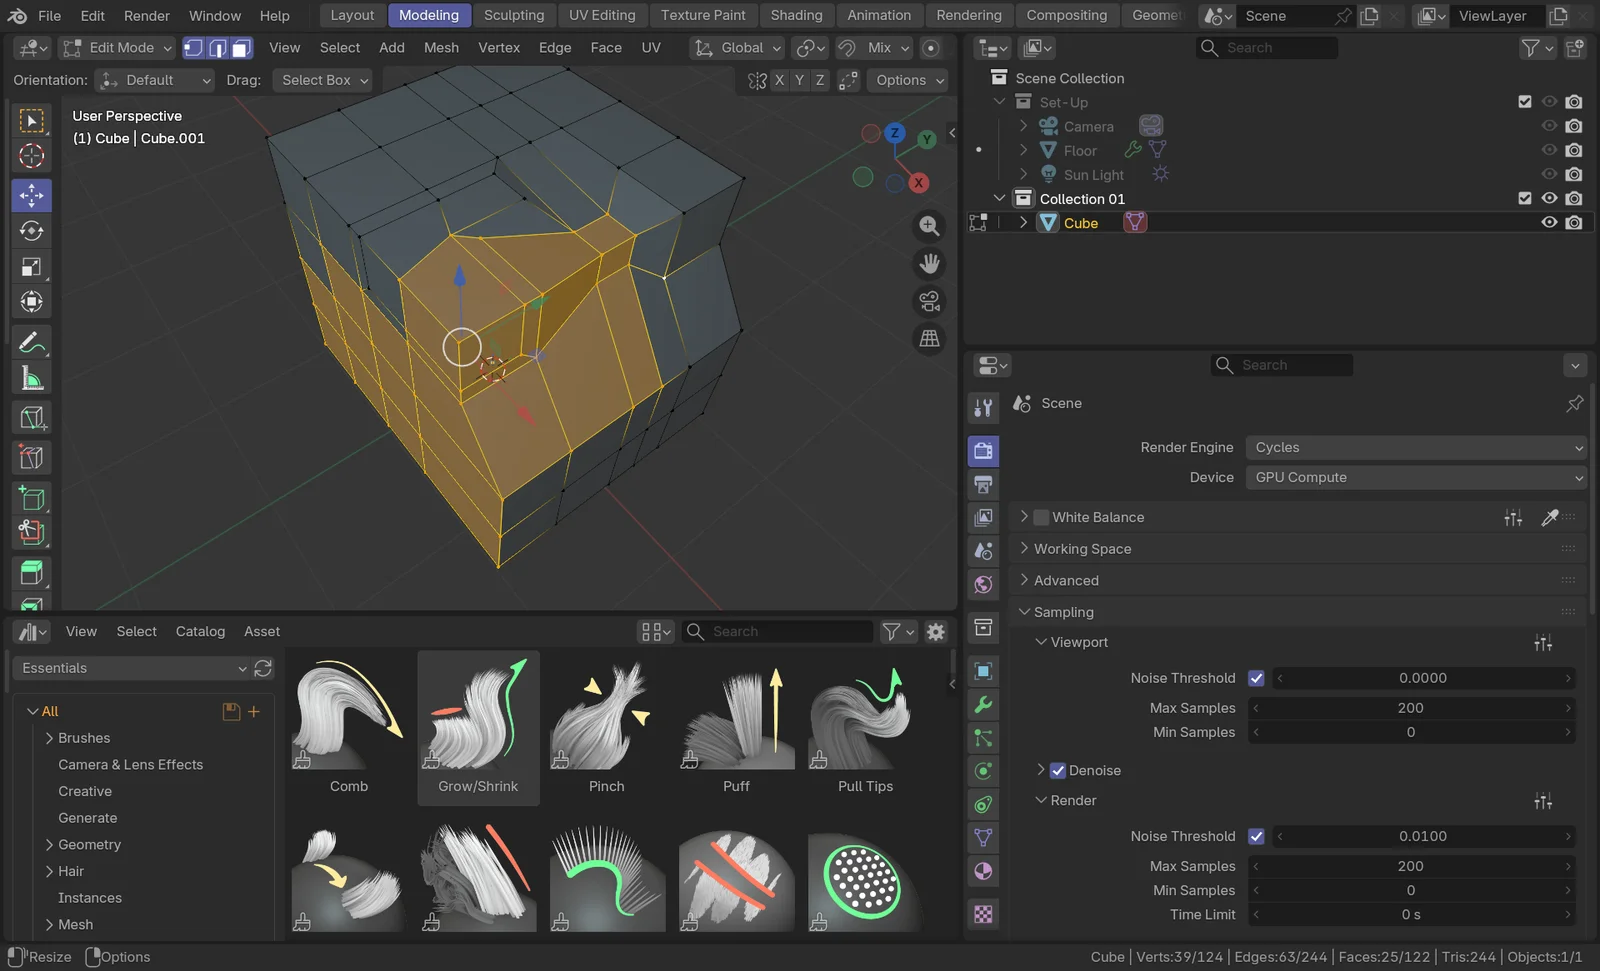Screen dimensions: 1600x971
Task: Open the Output properties printer tab
Action: pyautogui.click(x=983, y=485)
